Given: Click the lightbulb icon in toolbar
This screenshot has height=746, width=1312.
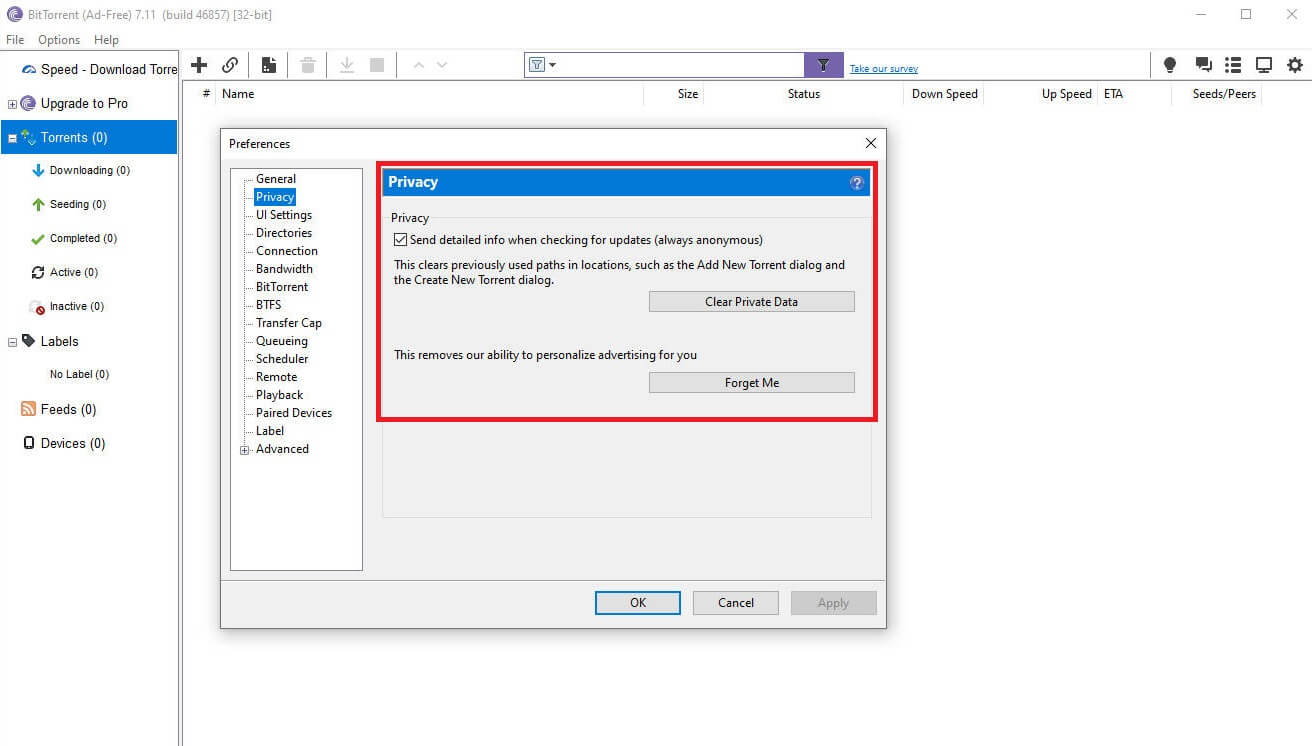Looking at the screenshot, I should pos(1170,65).
